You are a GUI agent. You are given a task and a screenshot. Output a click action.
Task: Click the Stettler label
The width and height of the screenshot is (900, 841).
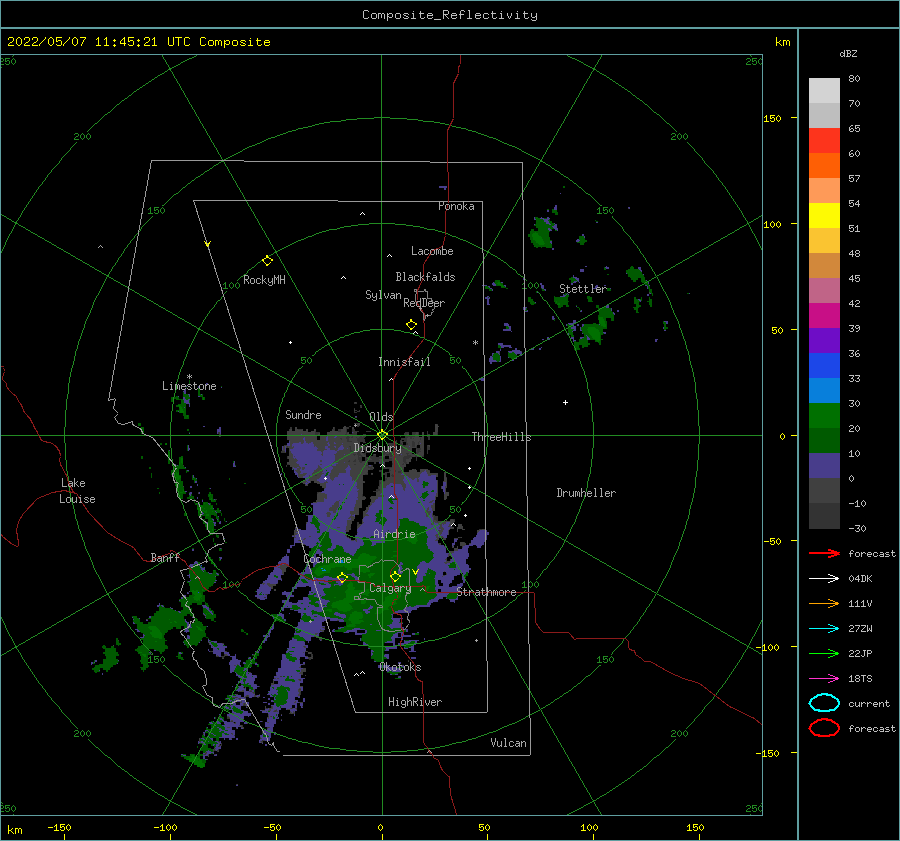[x=583, y=289]
